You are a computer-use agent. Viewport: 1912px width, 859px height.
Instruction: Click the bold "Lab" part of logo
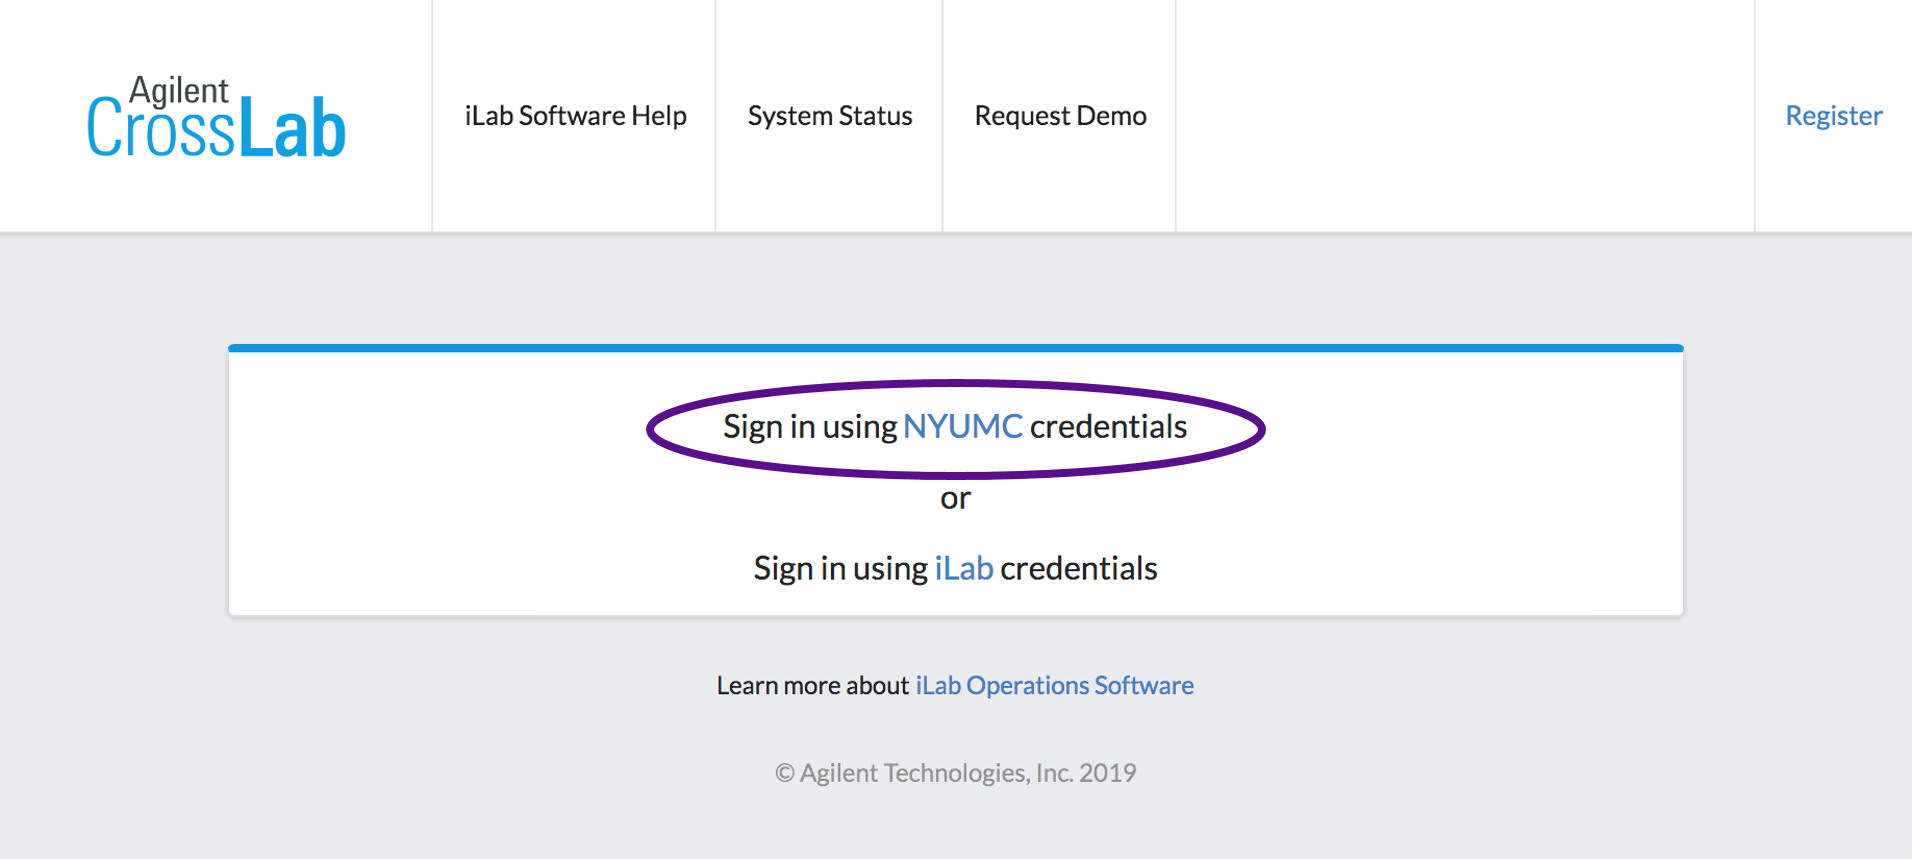292,130
